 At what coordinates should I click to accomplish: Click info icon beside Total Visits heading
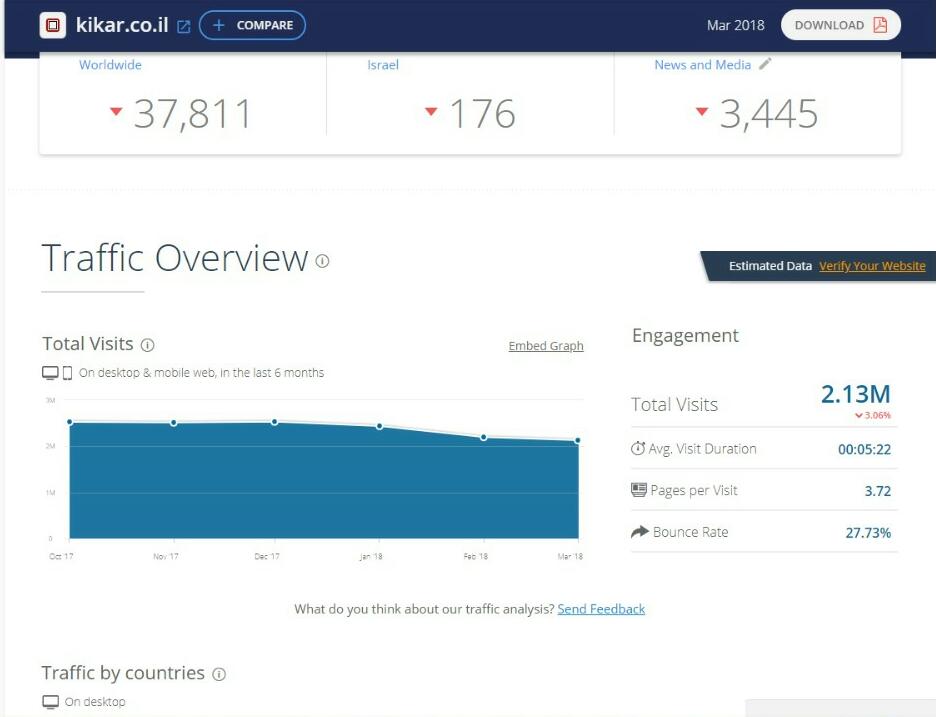147,345
